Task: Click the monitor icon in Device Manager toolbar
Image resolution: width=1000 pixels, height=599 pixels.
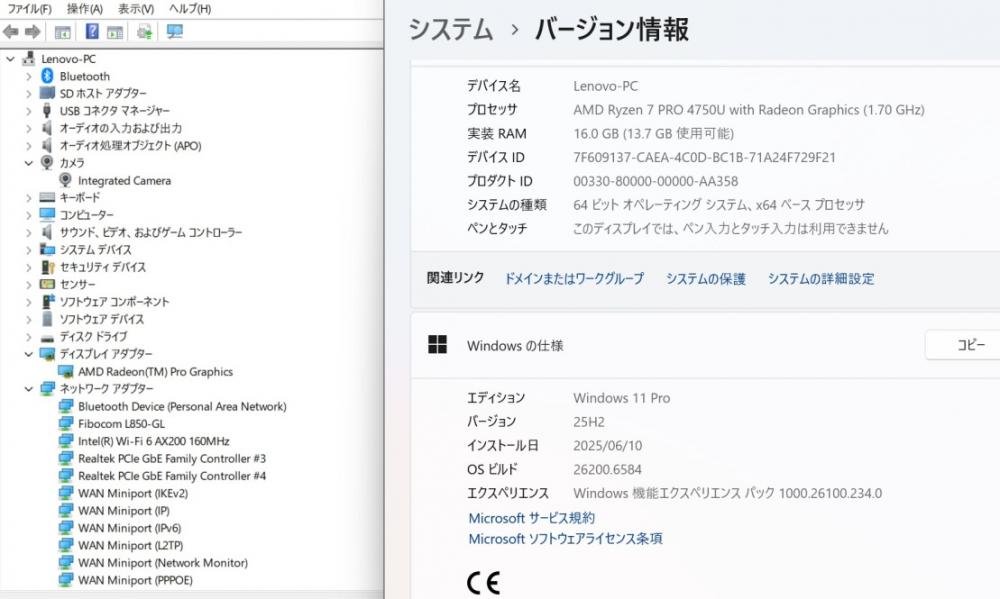Action: [x=175, y=31]
